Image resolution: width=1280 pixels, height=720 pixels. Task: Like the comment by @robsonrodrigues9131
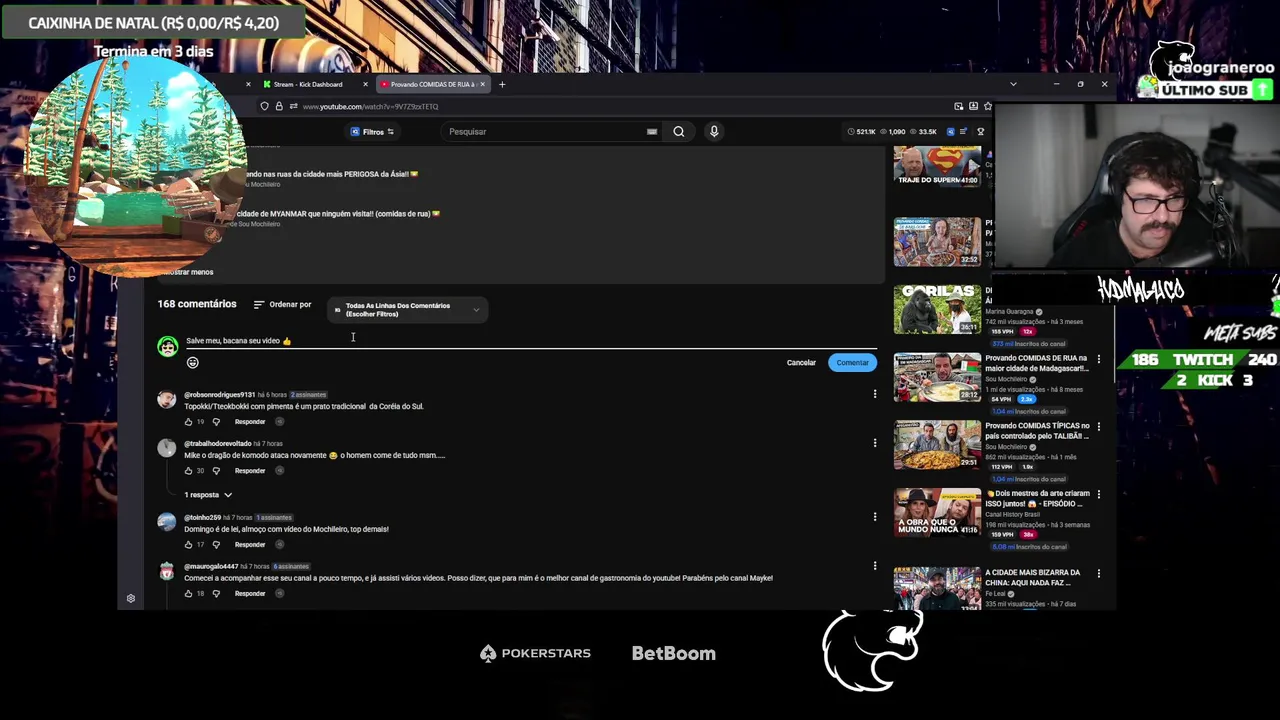point(188,422)
